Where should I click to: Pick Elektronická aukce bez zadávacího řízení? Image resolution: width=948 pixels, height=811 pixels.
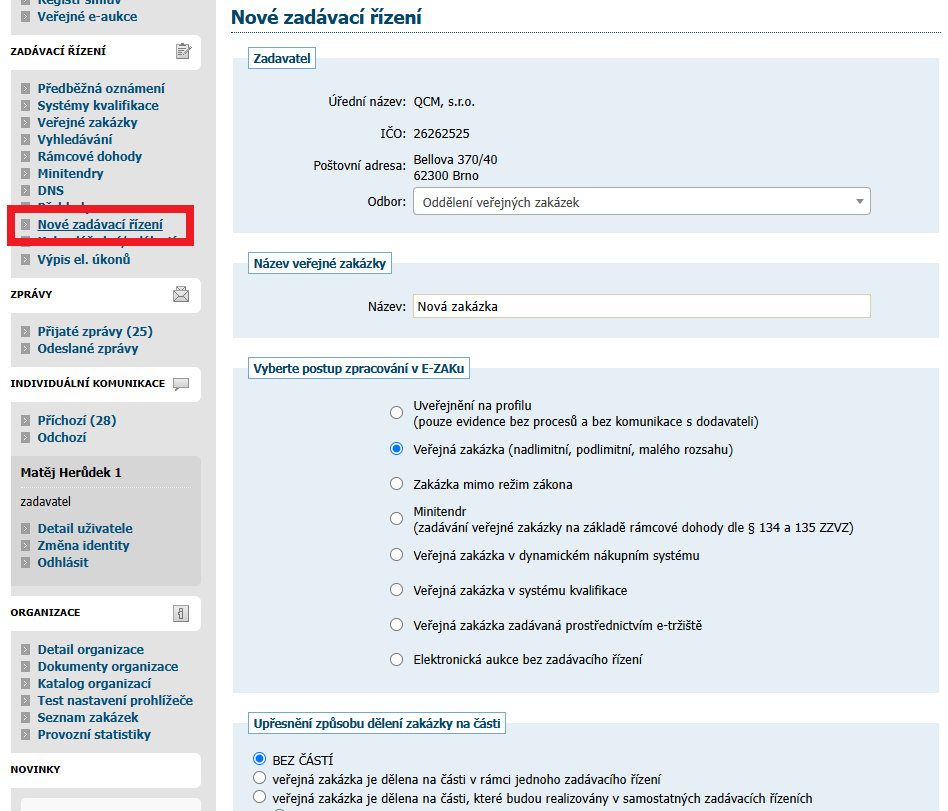coord(397,660)
